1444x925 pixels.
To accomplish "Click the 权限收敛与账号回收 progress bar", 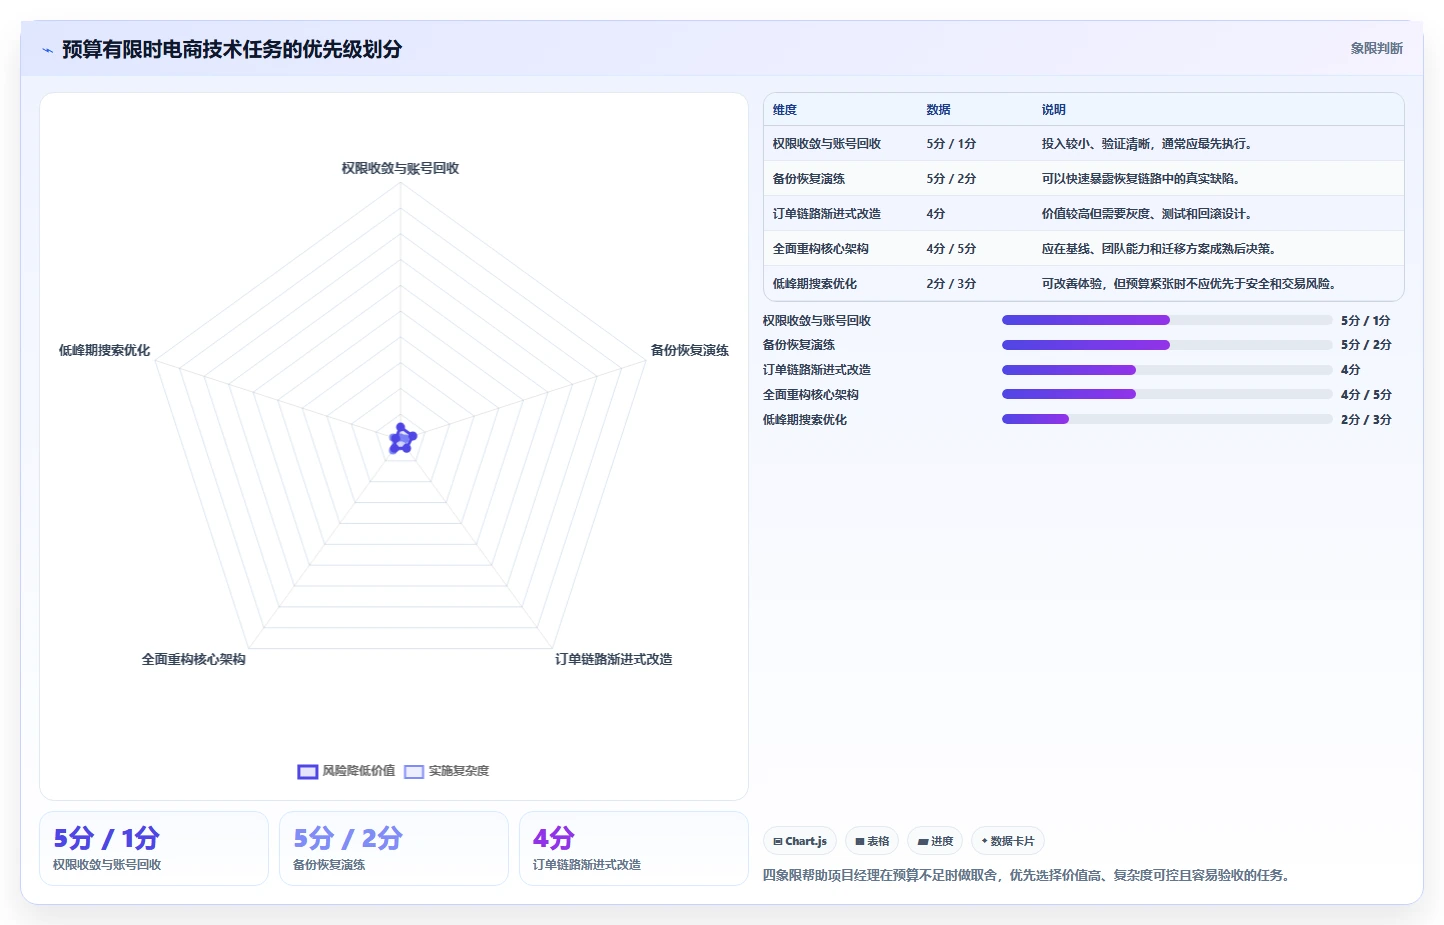I will coord(1167,320).
